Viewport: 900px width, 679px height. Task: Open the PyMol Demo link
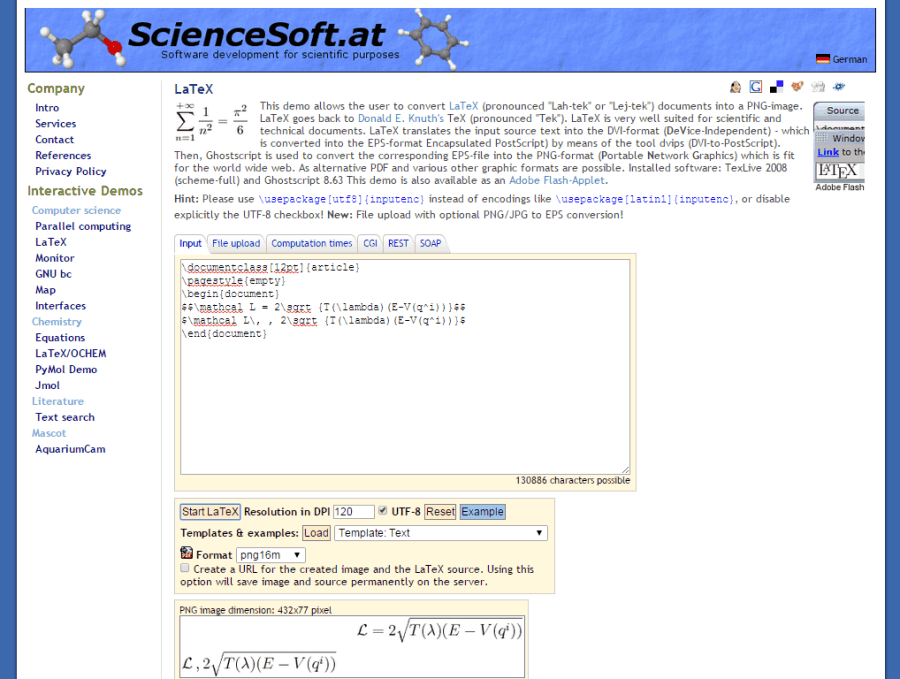tap(66, 370)
